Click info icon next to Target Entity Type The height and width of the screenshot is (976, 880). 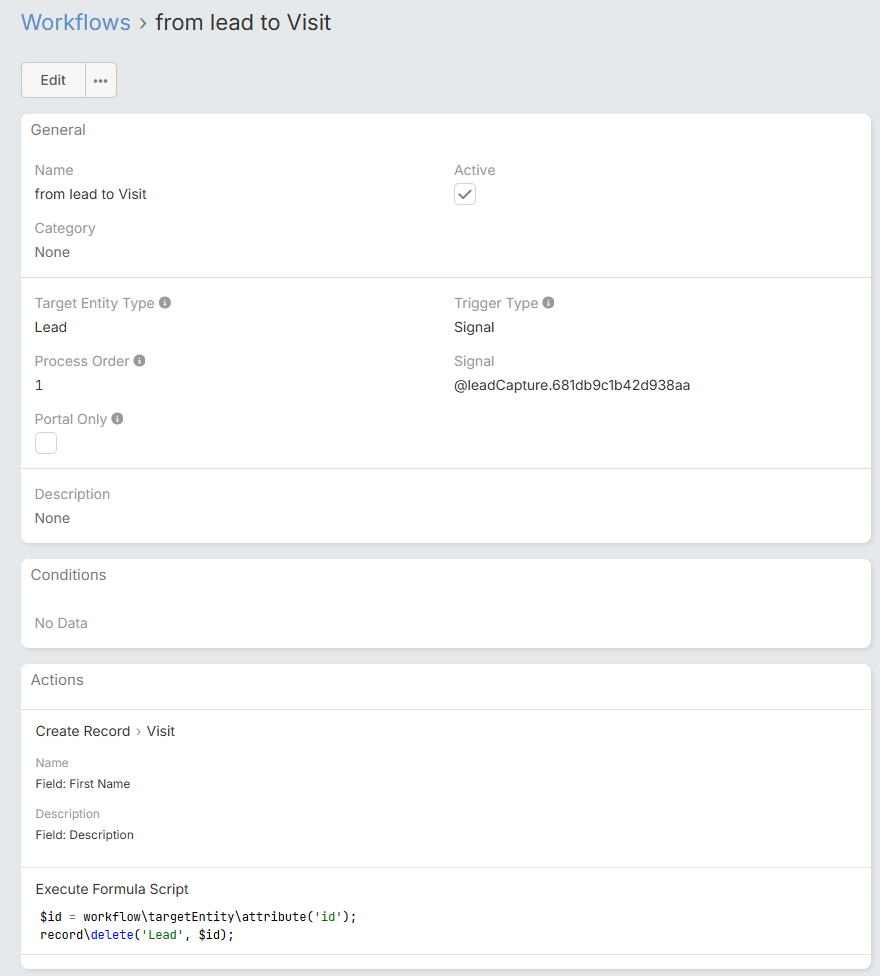click(165, 302)
